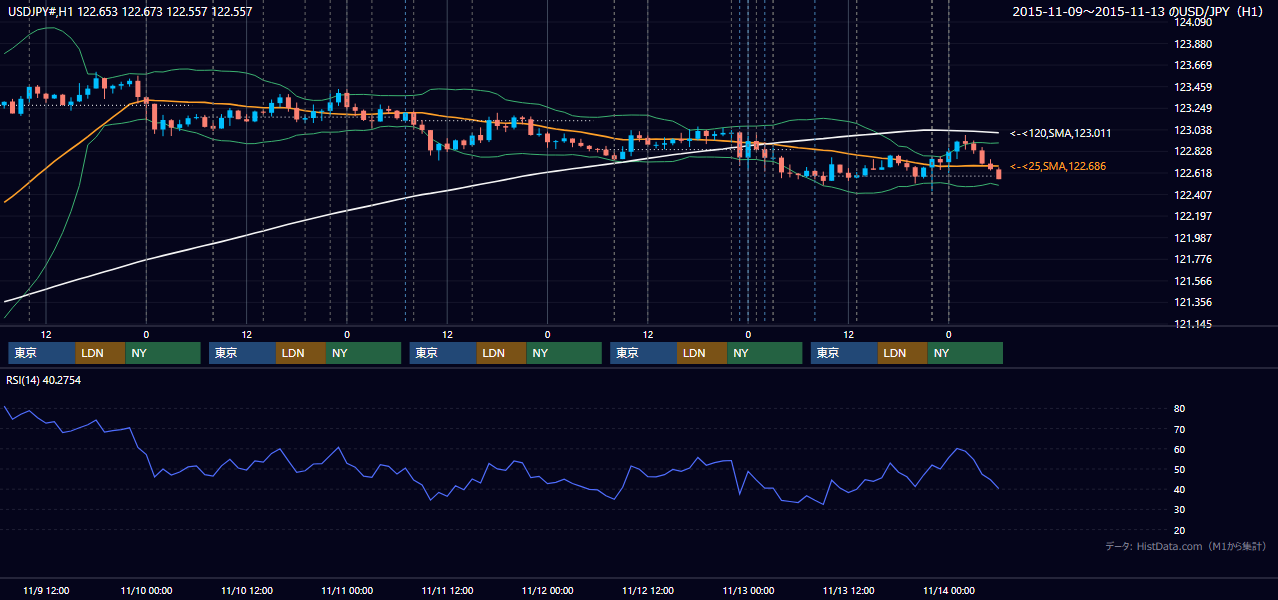
Task: Click the 11/14 00:00 time axis label
Action: tap(949, 590)
